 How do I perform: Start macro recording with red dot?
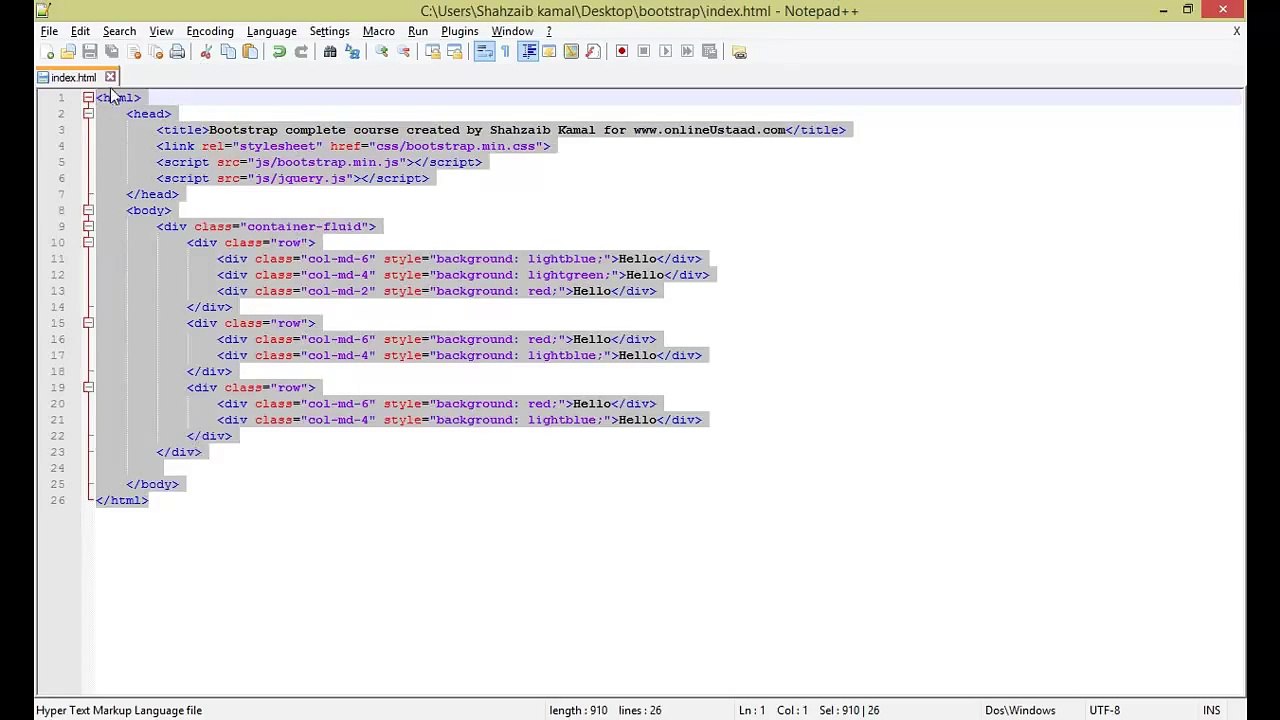[622, 52]
